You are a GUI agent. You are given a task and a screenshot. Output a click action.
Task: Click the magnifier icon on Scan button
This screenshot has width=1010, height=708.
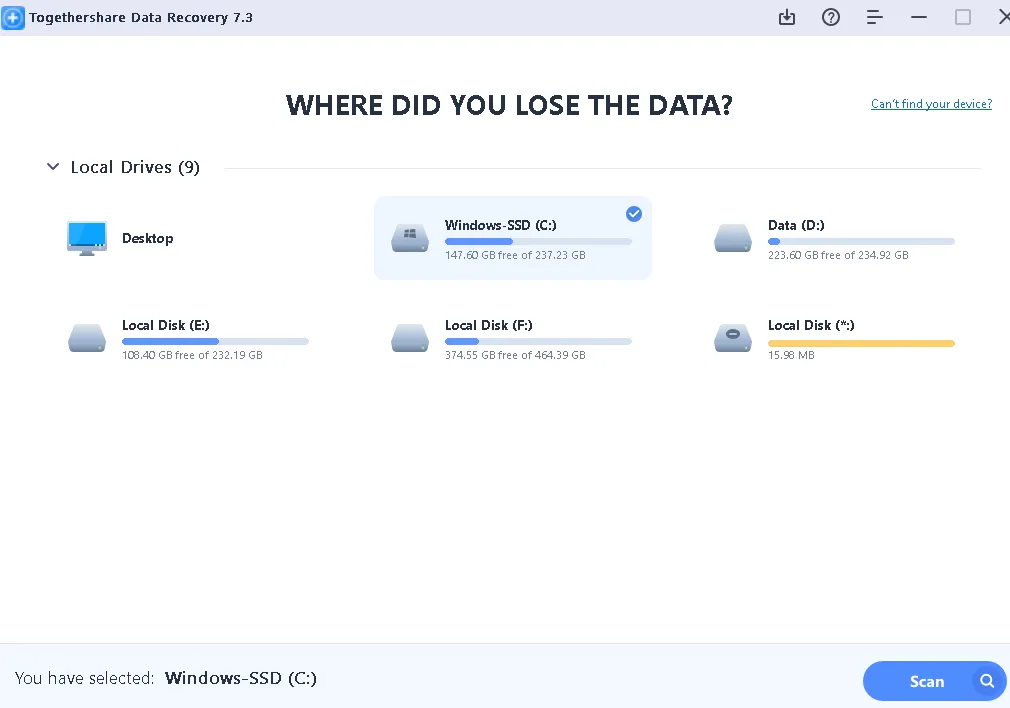coord(987,681)
